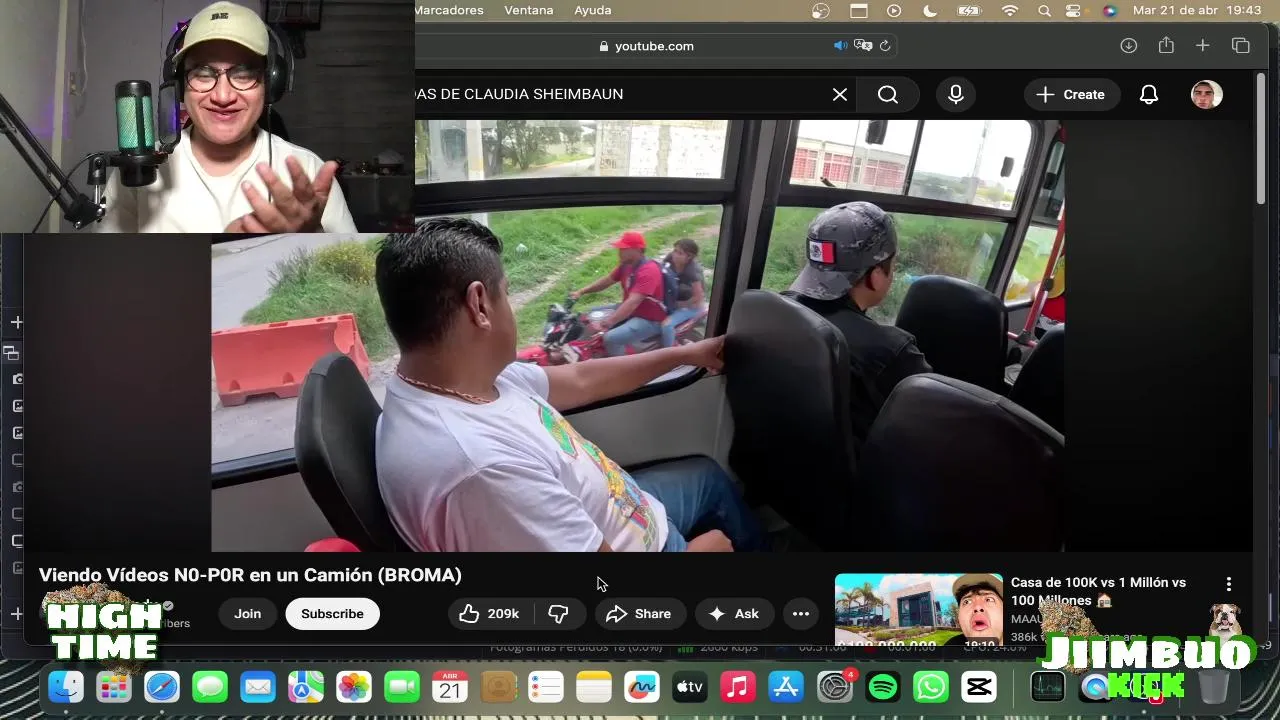Click the Join channel button
Image resolution: width=1280 pixels, height=720 pixels.
point(247,614)
